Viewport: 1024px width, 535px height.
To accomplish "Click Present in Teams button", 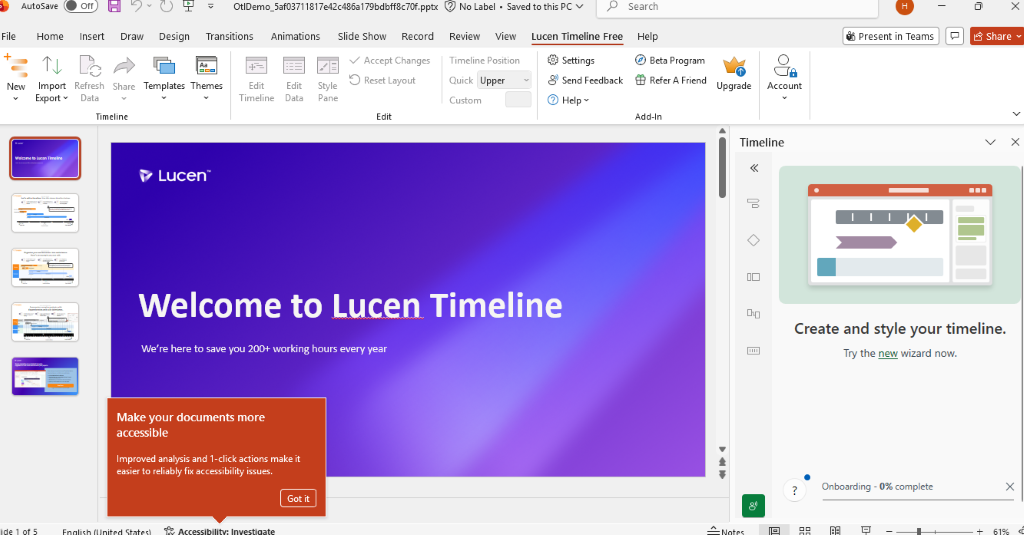I will (x=891, y=36).
